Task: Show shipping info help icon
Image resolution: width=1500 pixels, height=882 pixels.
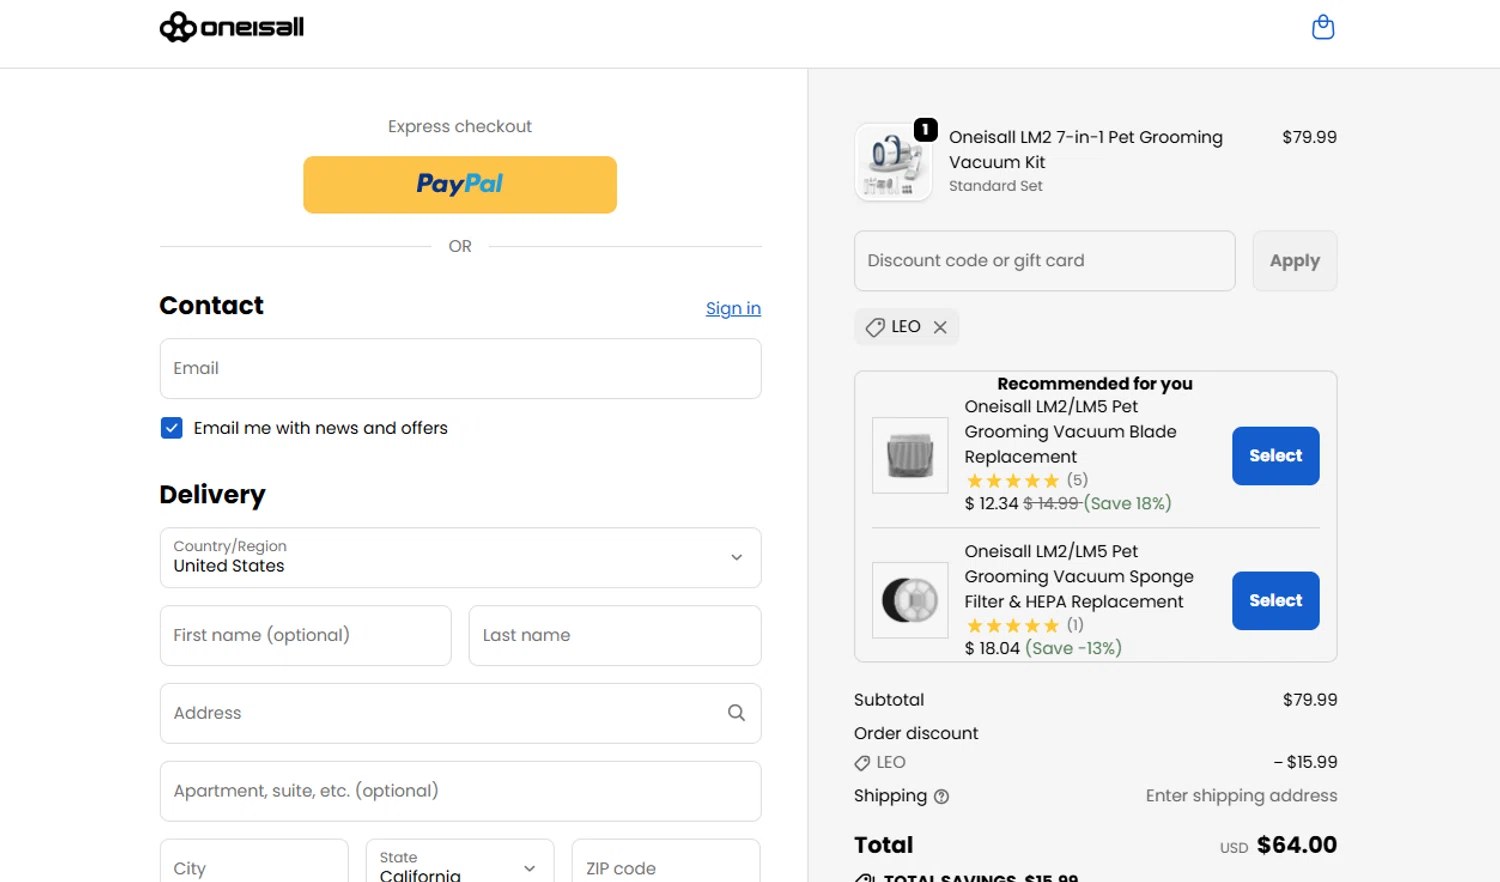Action: (x=941, y=797)
